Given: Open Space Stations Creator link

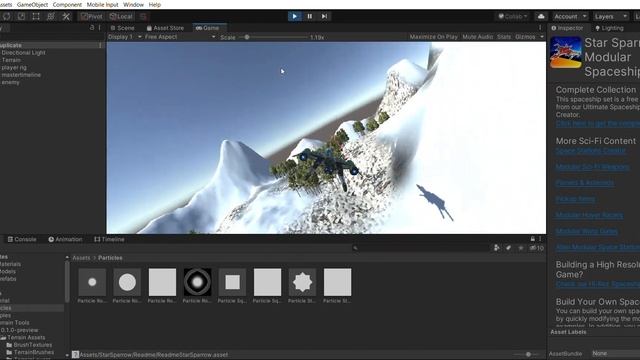Looking at the screenshot, I should [x=591, y=151].
